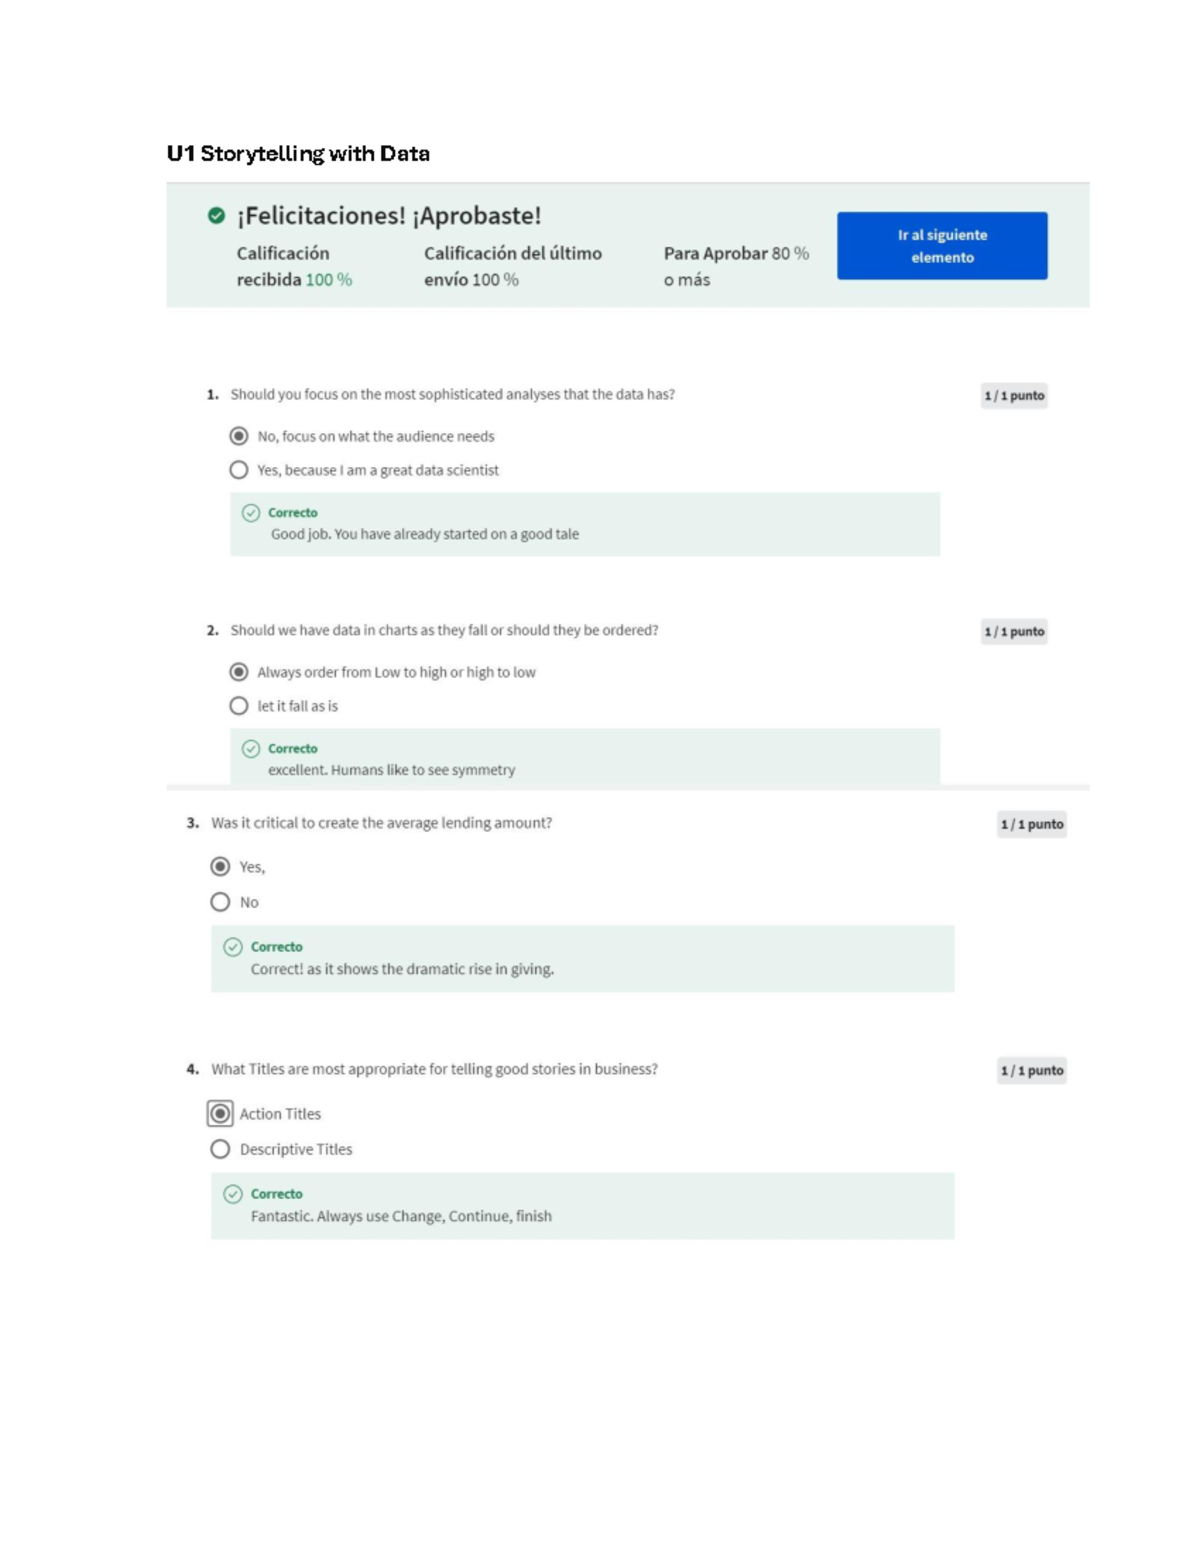Viewport: 1200px width, 1553px height.
Task: Click the "Ir al siguiente elemento" button
Action: (x=942, y=245)
